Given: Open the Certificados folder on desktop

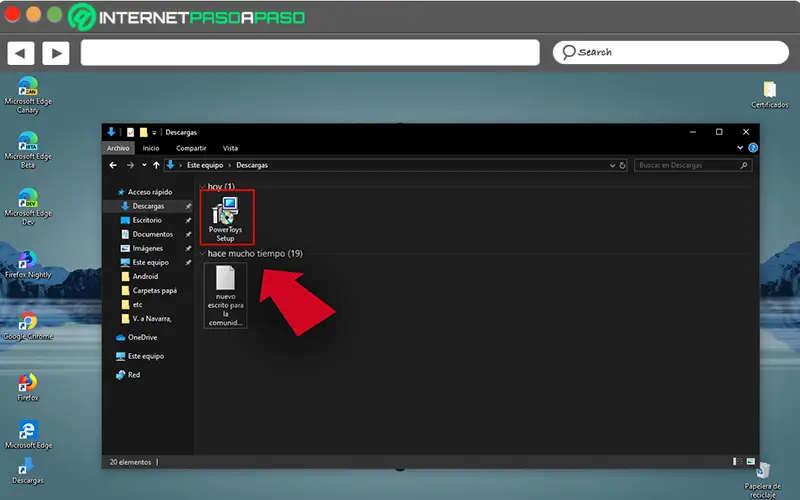Looking at the screenshot, I should (x=769, y=95).
